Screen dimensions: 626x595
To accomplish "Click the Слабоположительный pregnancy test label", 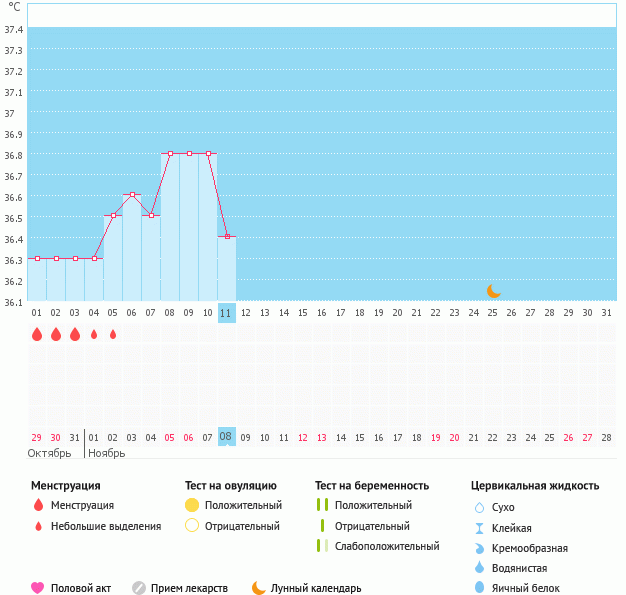I will [x=387, y=546].
